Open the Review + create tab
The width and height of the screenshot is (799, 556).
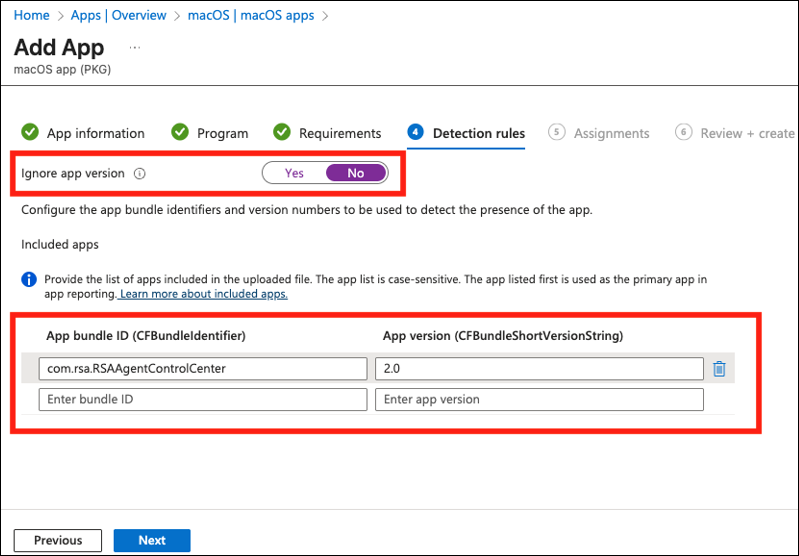[x=747, y=133]
